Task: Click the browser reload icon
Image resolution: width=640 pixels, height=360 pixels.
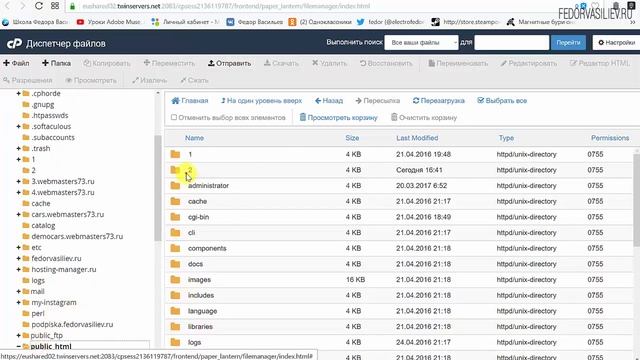Action: (39, 6)
